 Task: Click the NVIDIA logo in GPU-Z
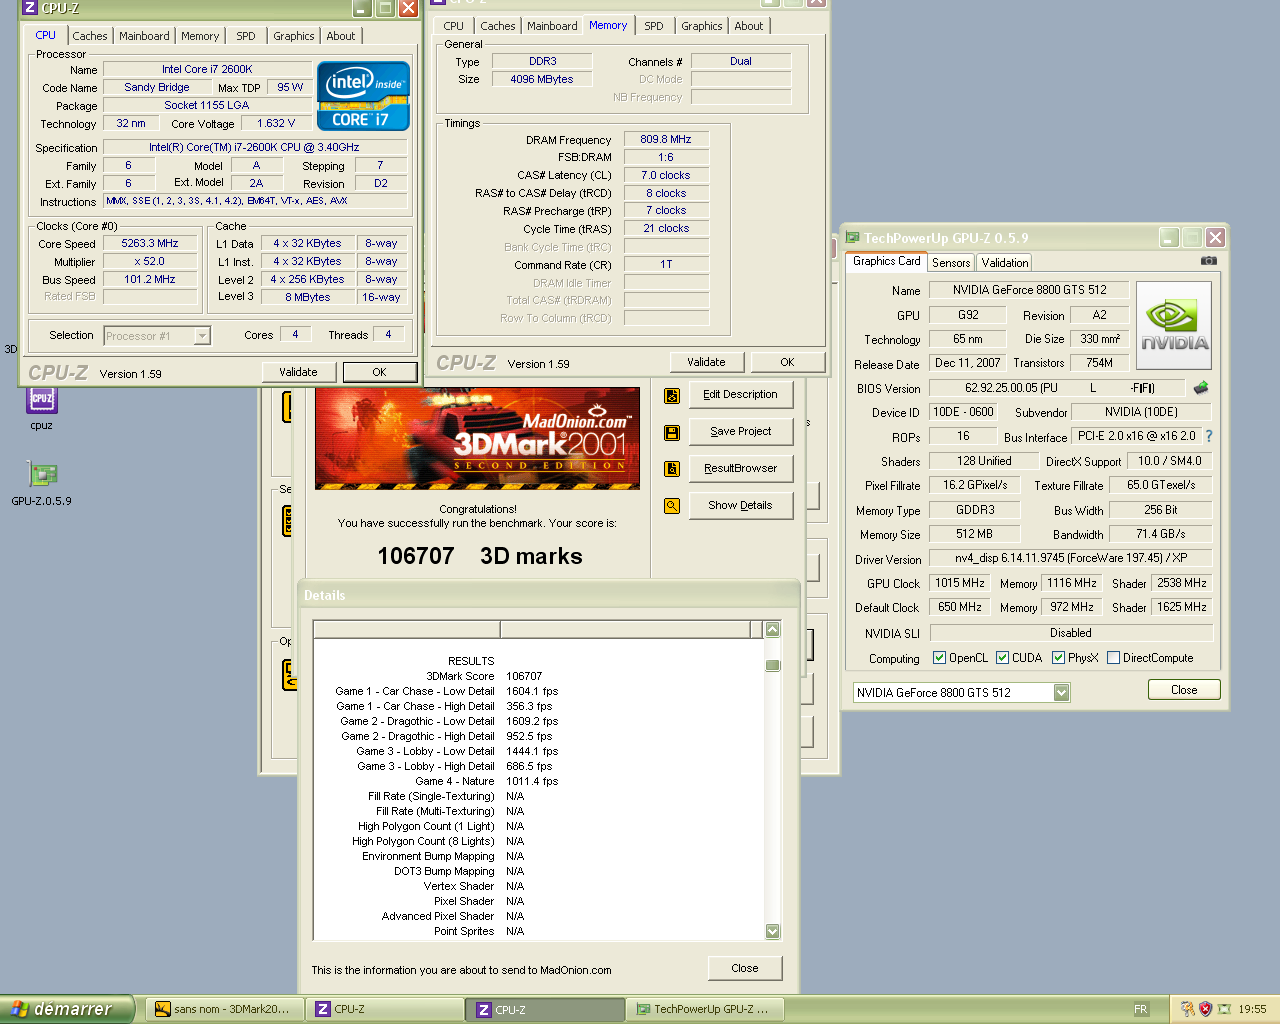tap(1174, 325)
